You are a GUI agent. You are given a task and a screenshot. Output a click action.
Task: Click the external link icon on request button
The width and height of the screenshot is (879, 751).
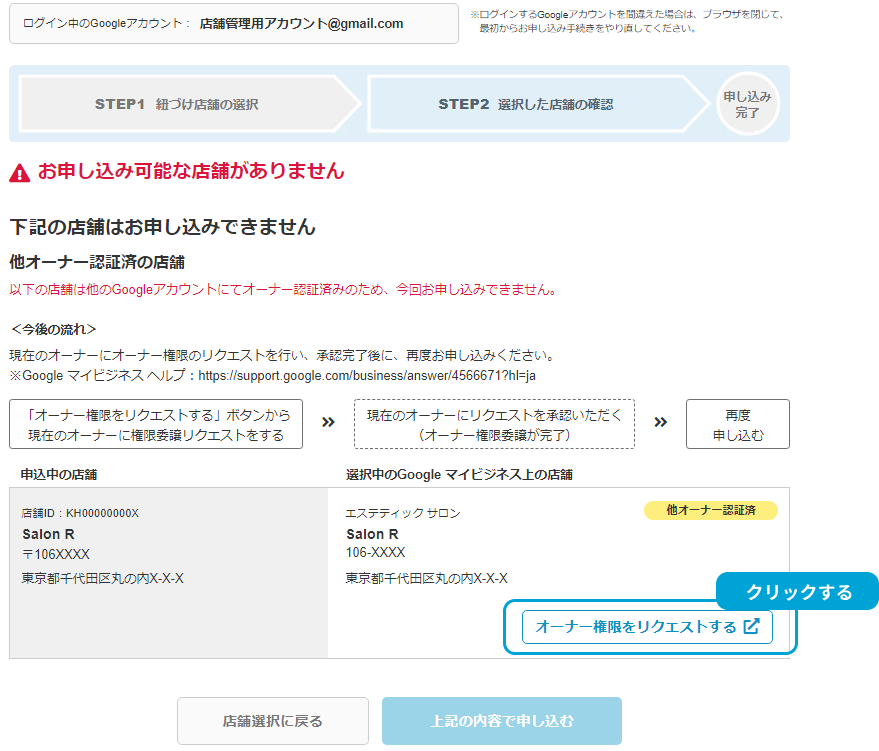[x=751, y=627]
